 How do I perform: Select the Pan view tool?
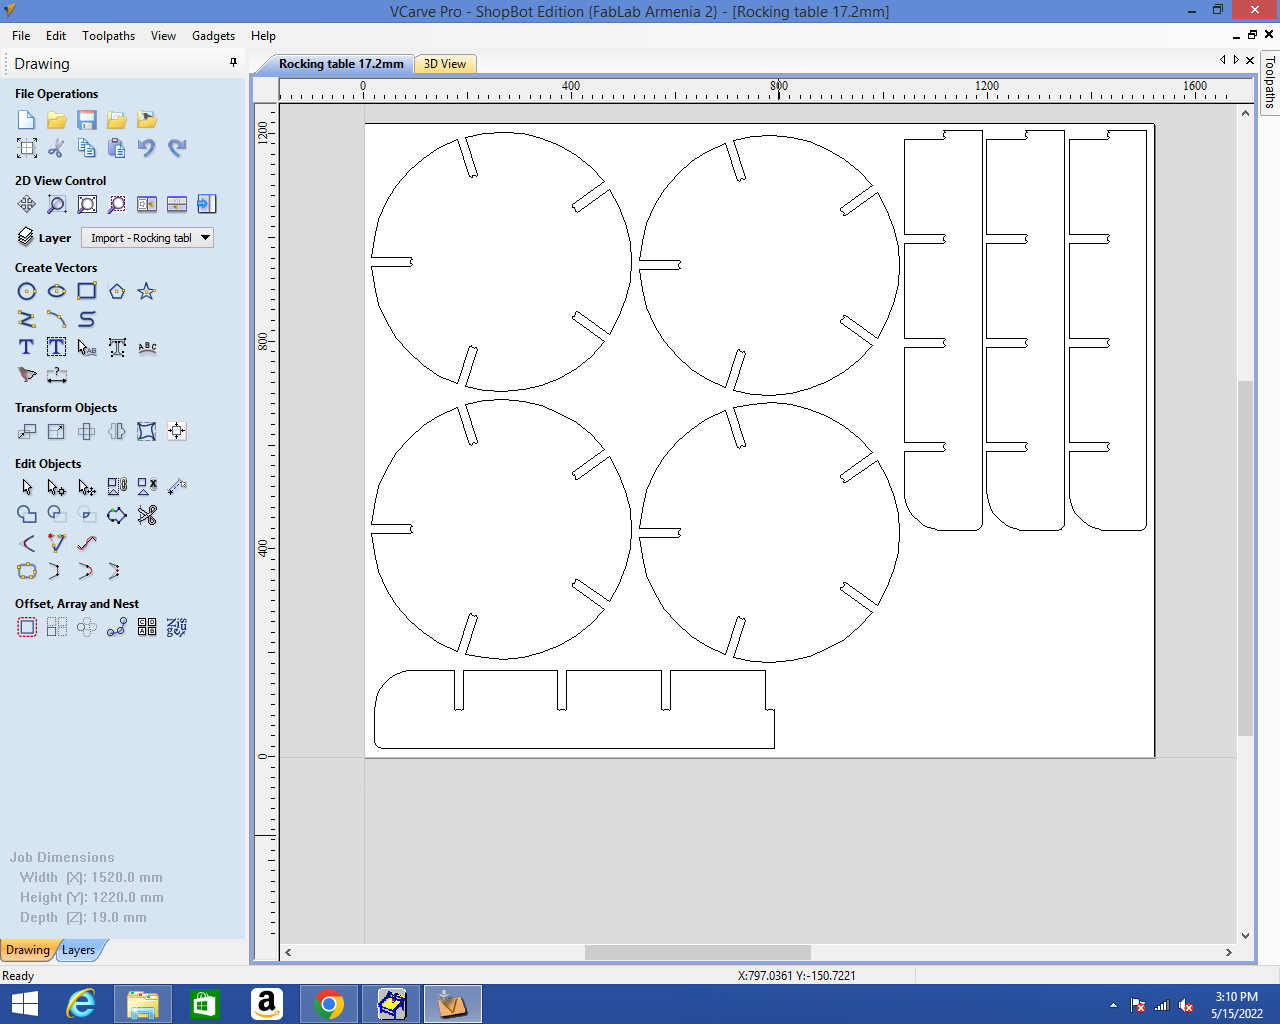pyautogui.click(x=27, y=204)
